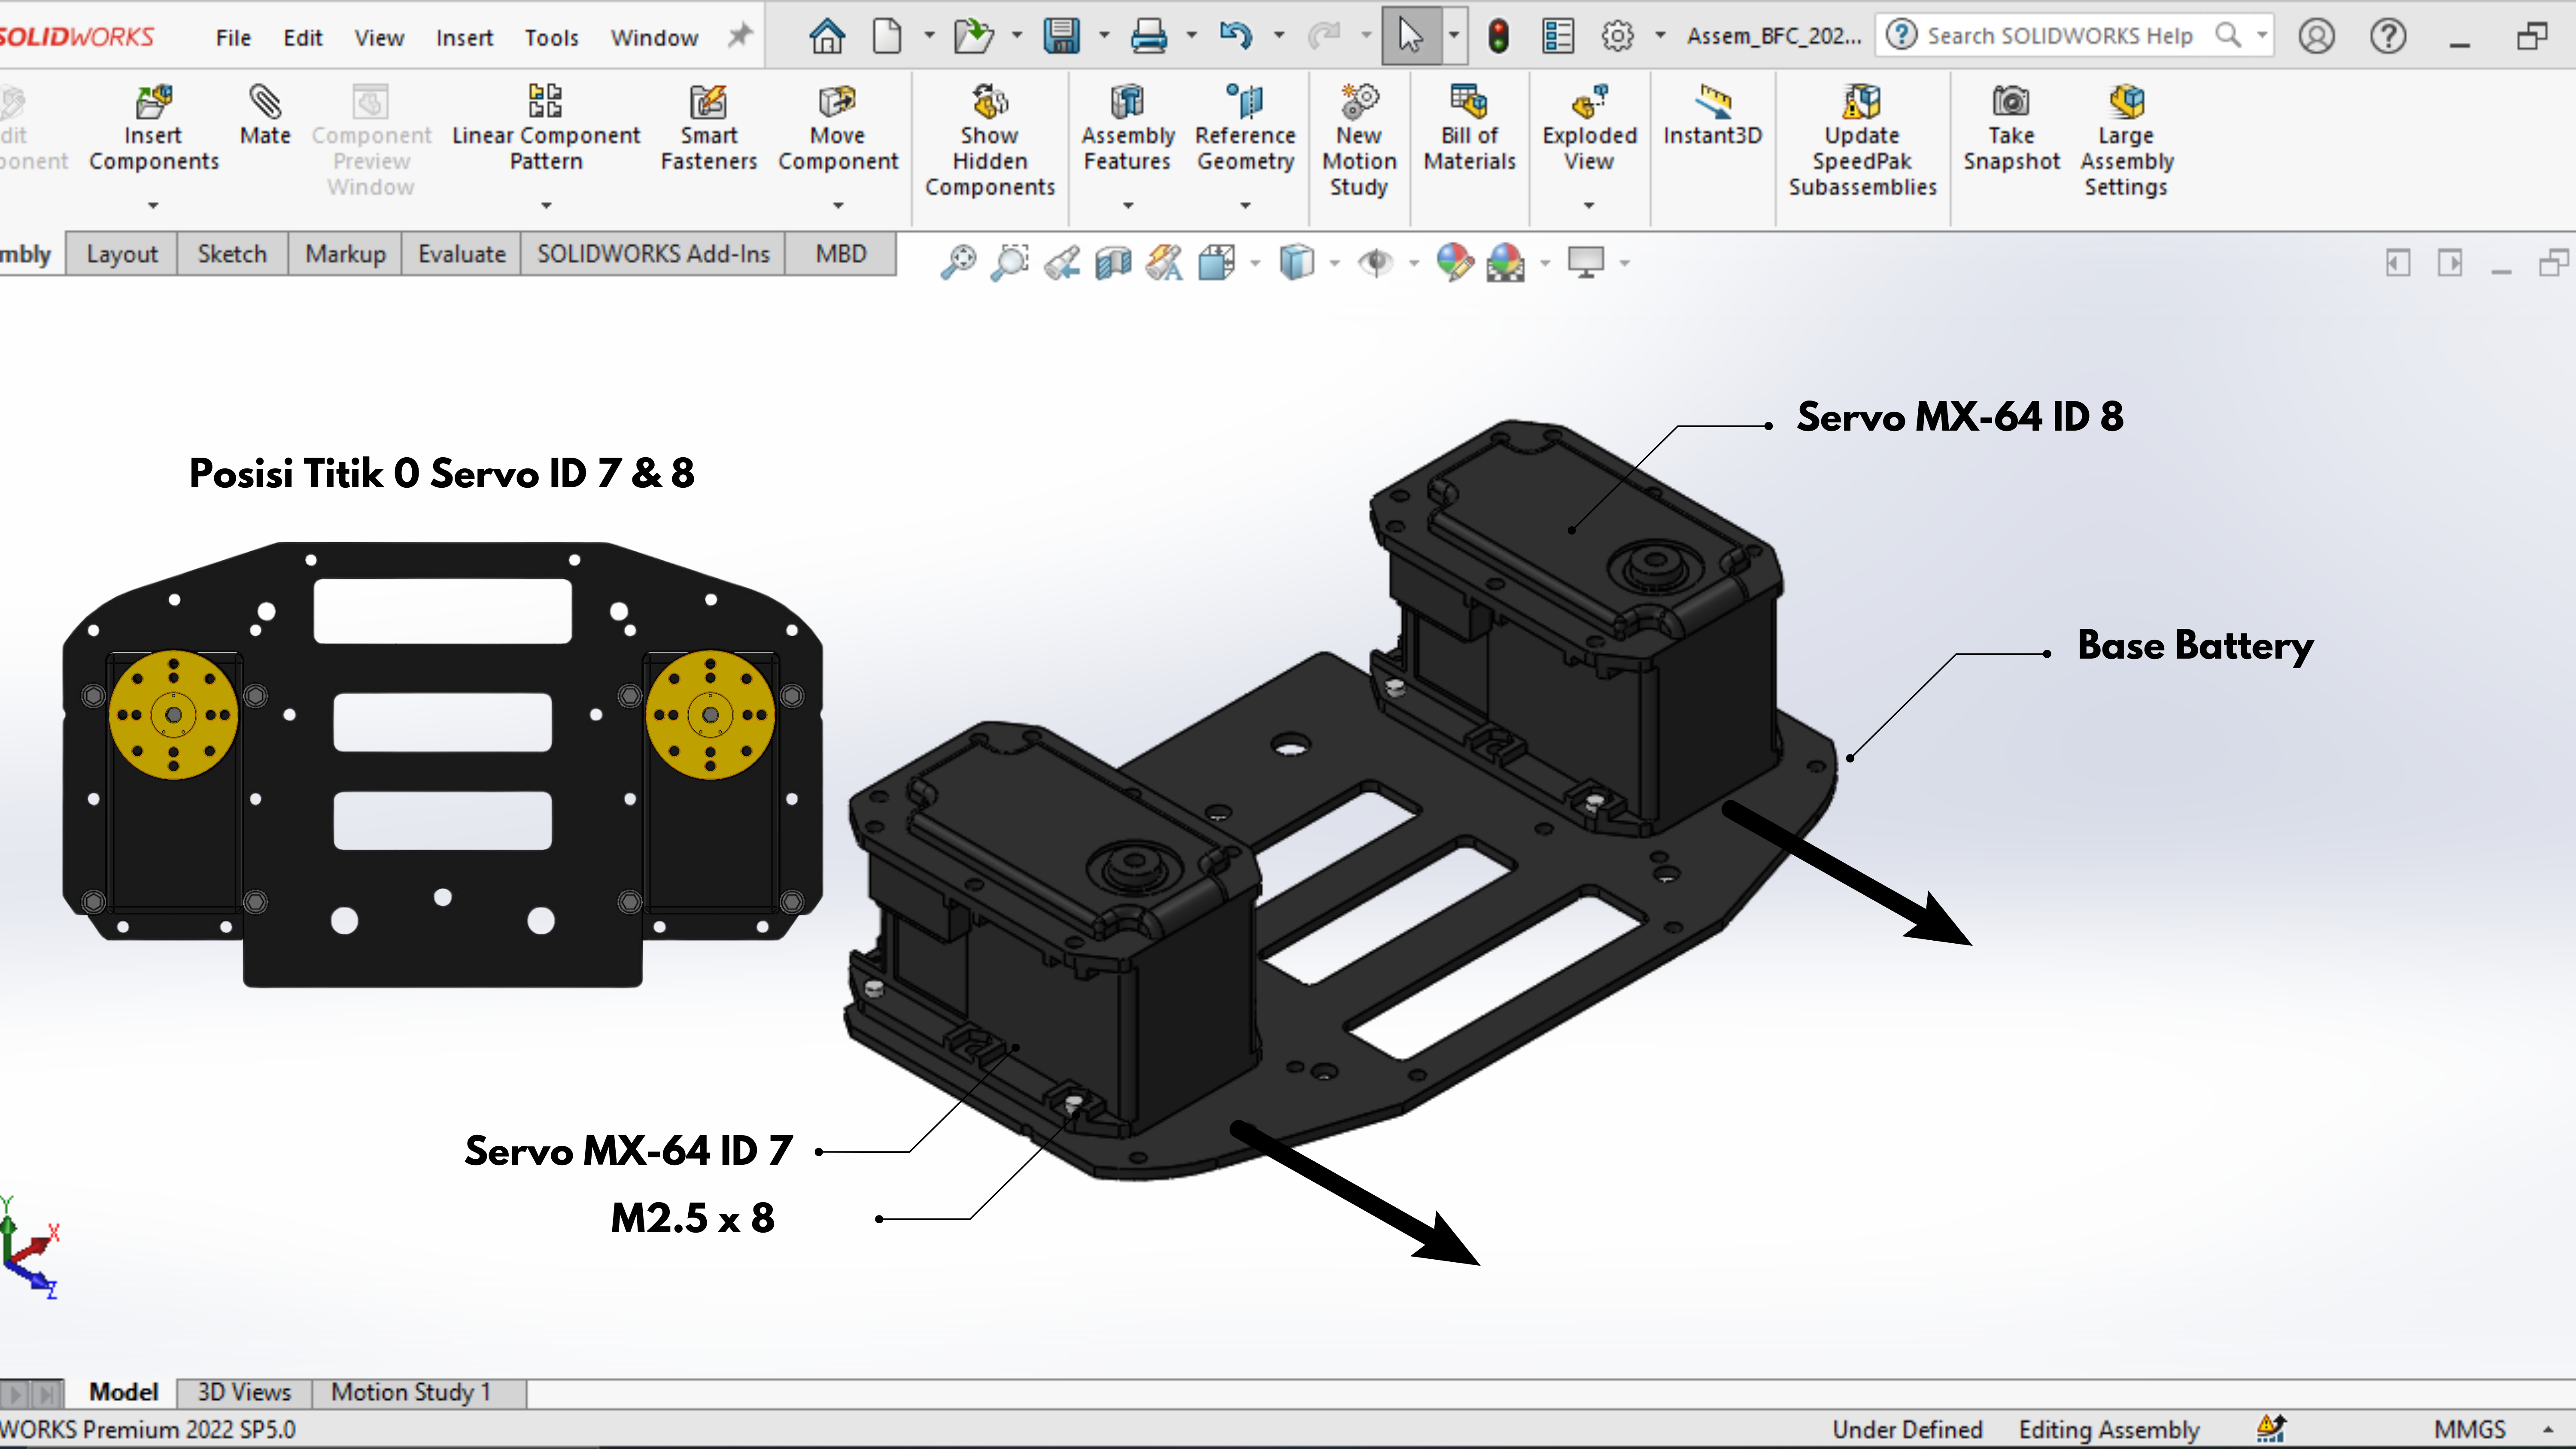
Task: Switch to the Sketch tab
Action: tap(232, 254)
